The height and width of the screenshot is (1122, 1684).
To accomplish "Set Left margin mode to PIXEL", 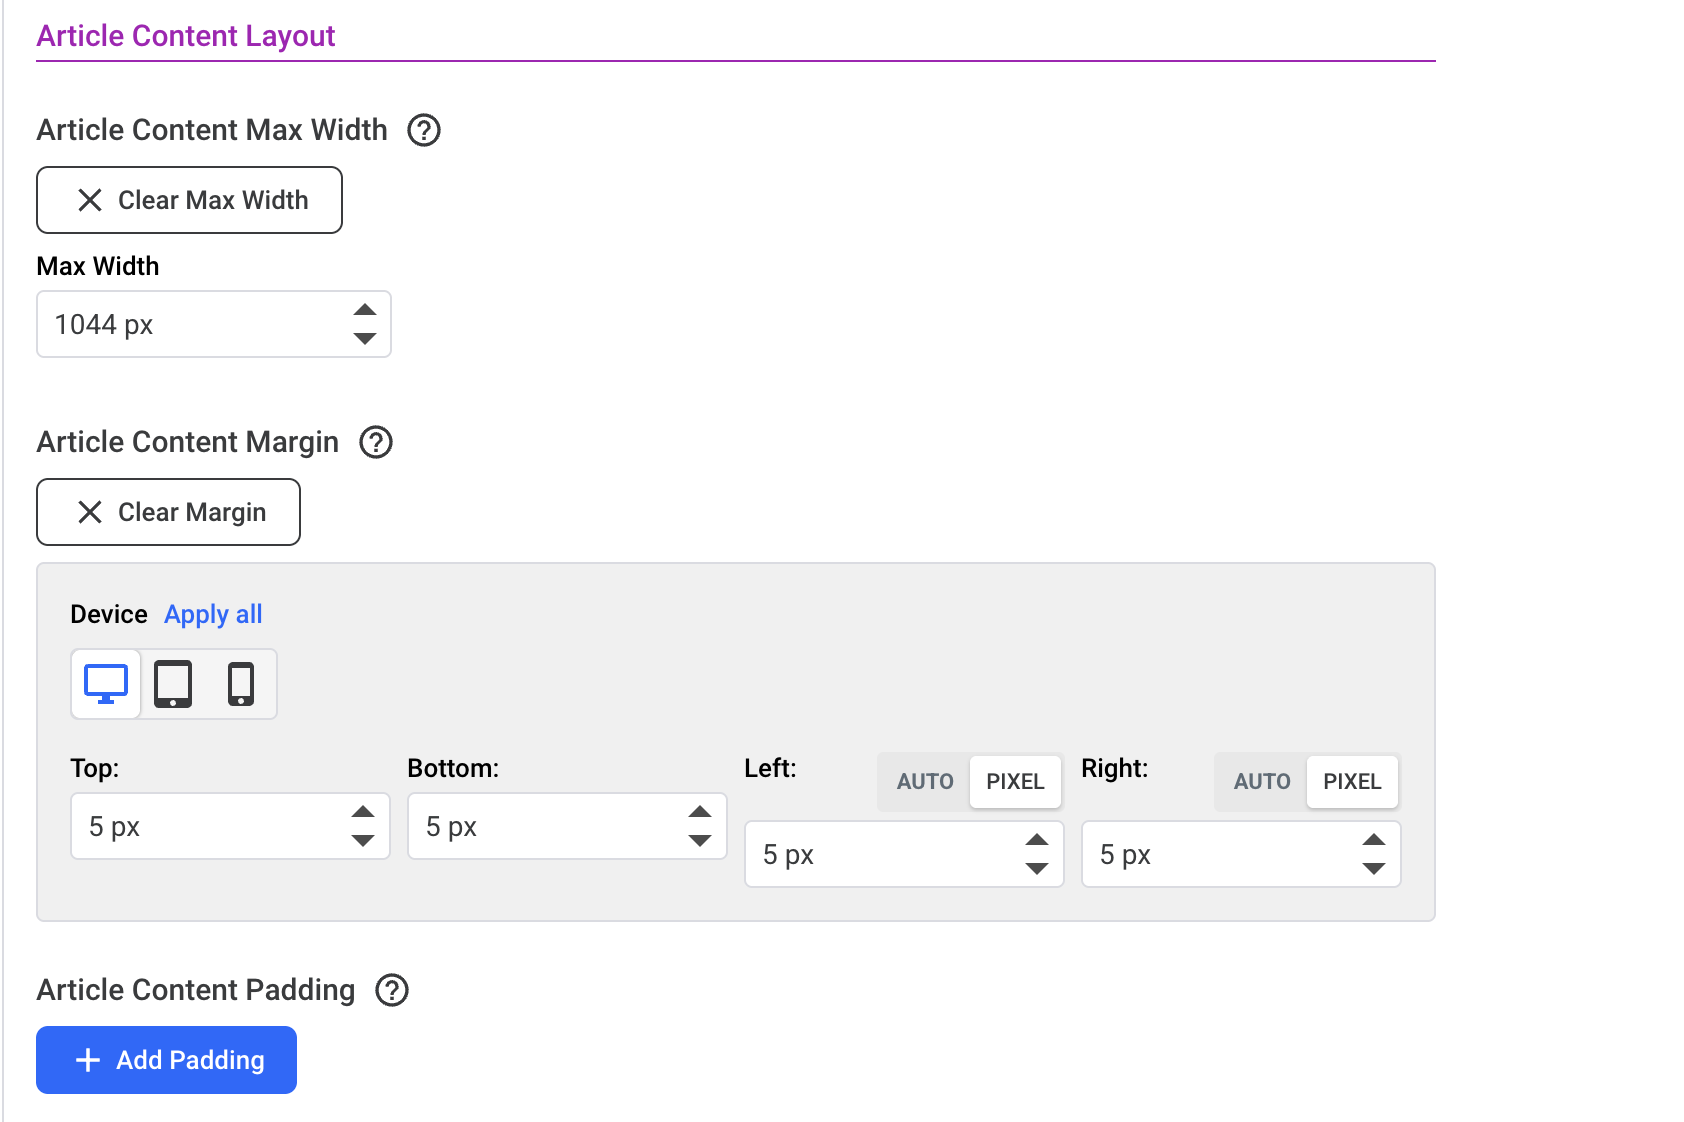I will click(1015, 782).
